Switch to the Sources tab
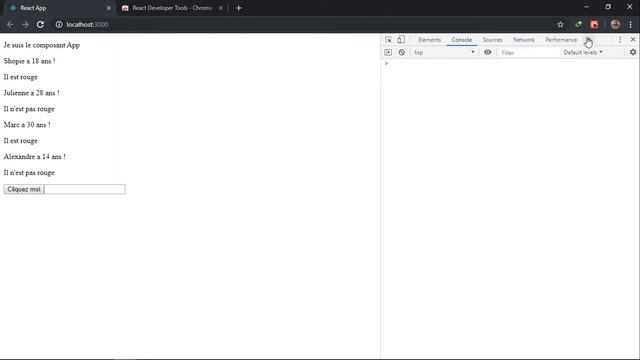 coord(492,40)
